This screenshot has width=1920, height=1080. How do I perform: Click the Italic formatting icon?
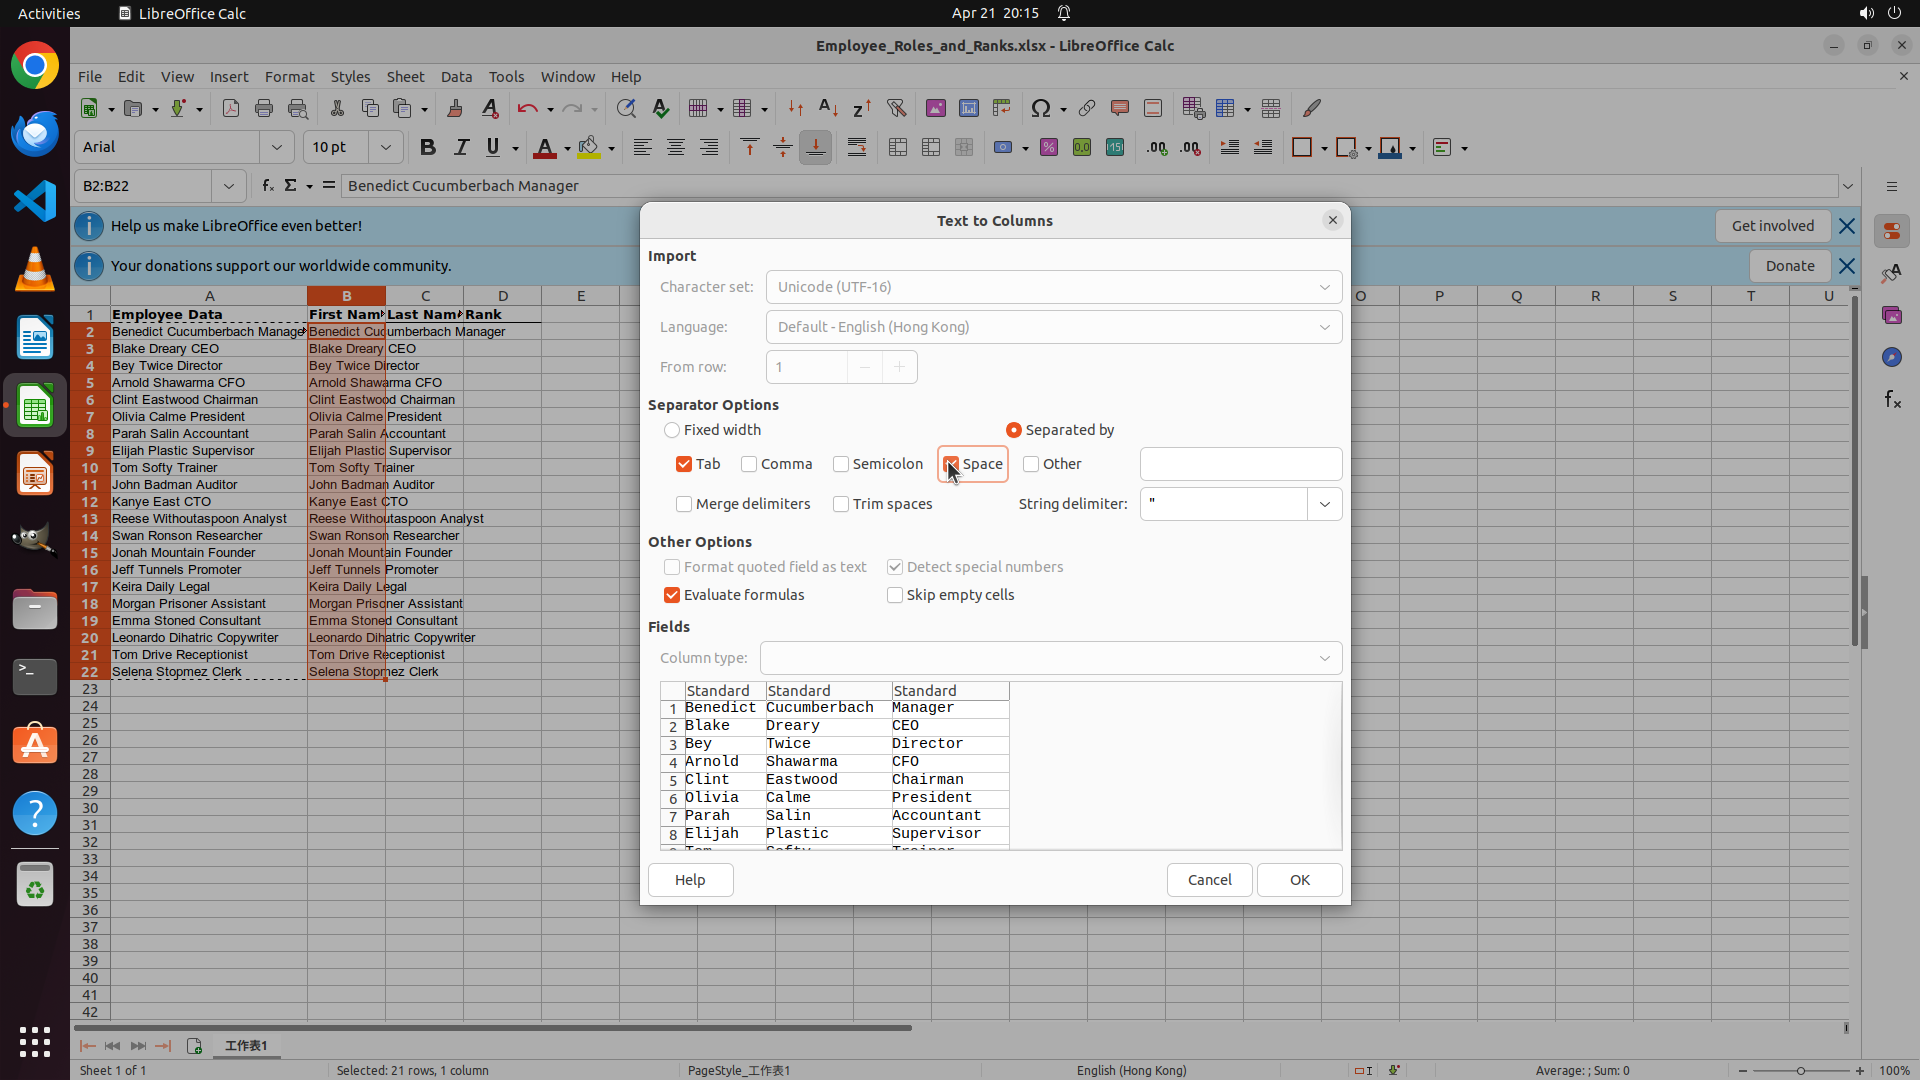point(461,148)
